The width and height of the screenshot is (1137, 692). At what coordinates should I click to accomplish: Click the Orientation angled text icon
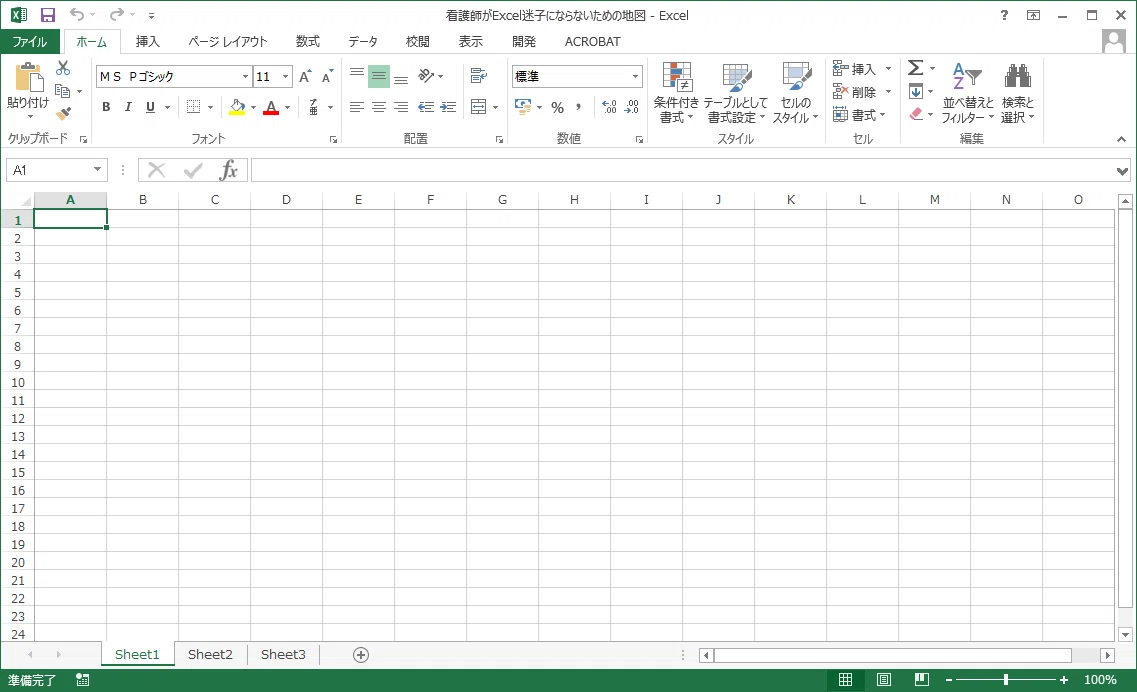point(426,75)
